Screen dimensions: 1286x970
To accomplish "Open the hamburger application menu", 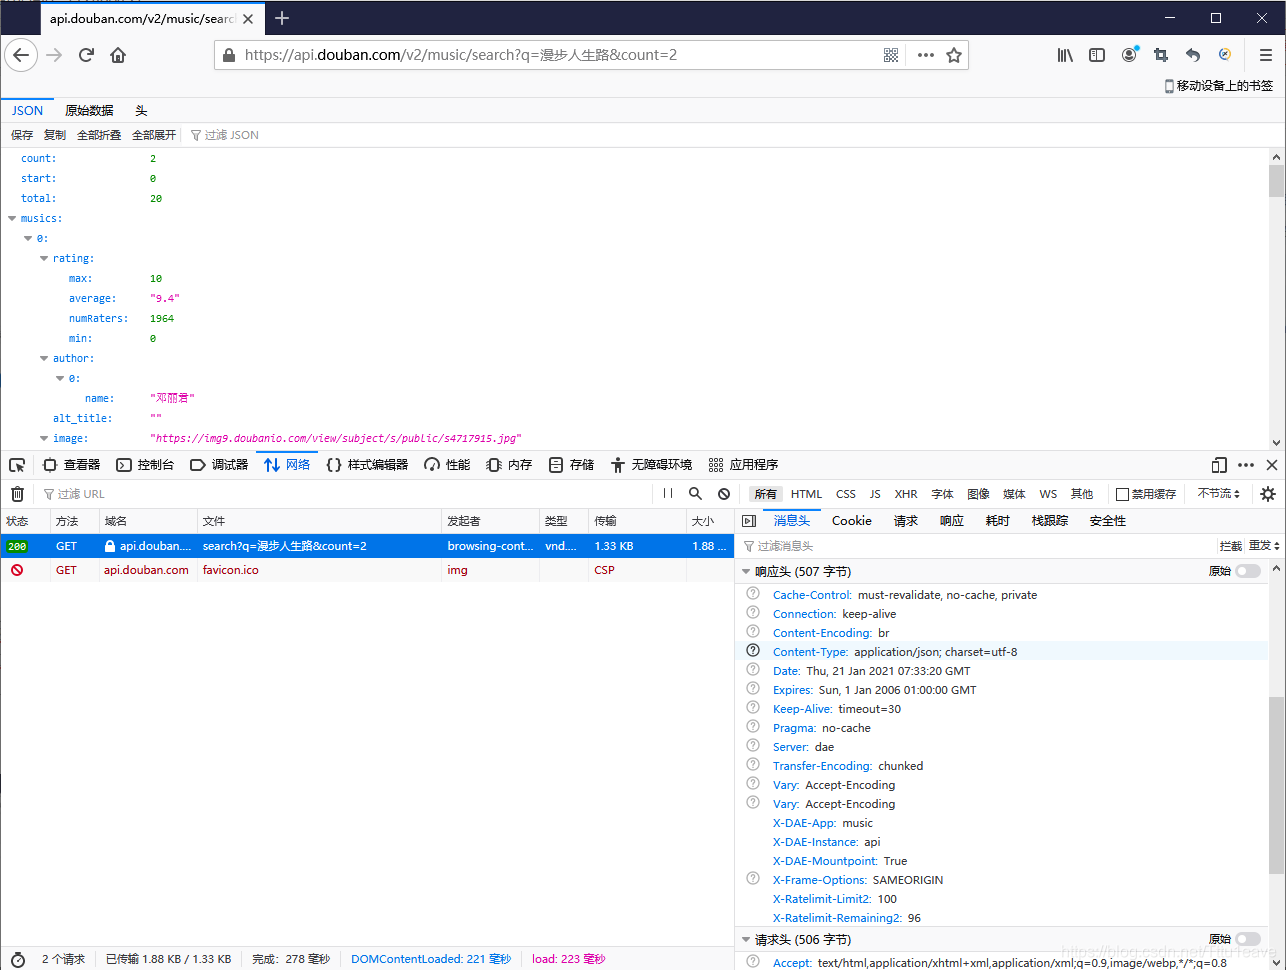I will (1265, 55).
